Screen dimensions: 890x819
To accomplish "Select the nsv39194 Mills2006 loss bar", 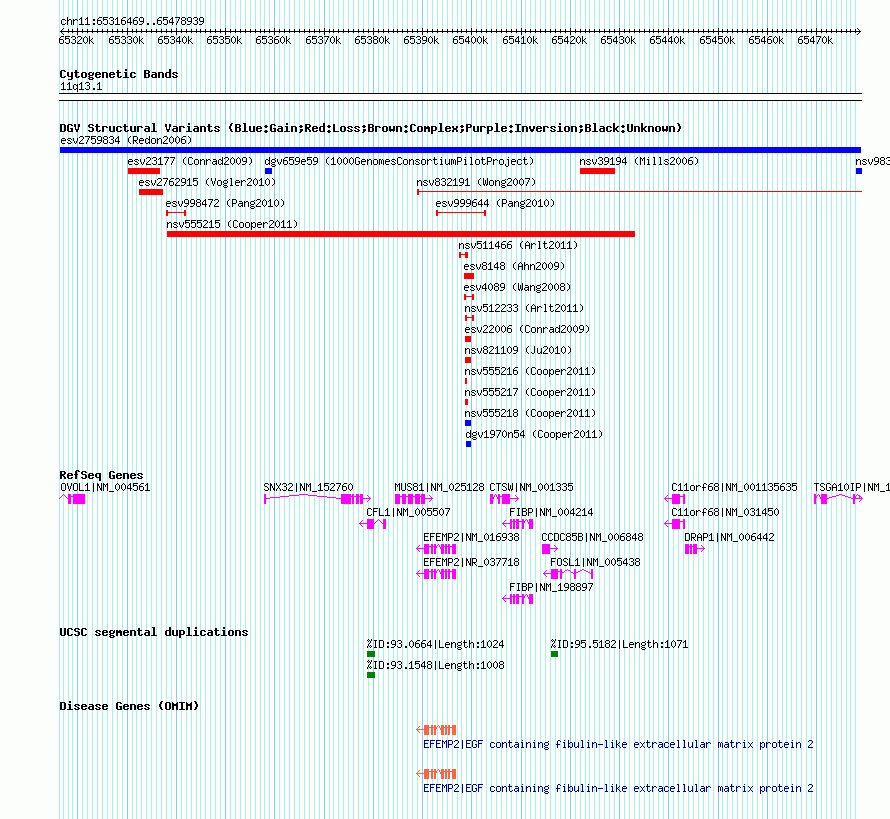I will click(x=597, y=171).
